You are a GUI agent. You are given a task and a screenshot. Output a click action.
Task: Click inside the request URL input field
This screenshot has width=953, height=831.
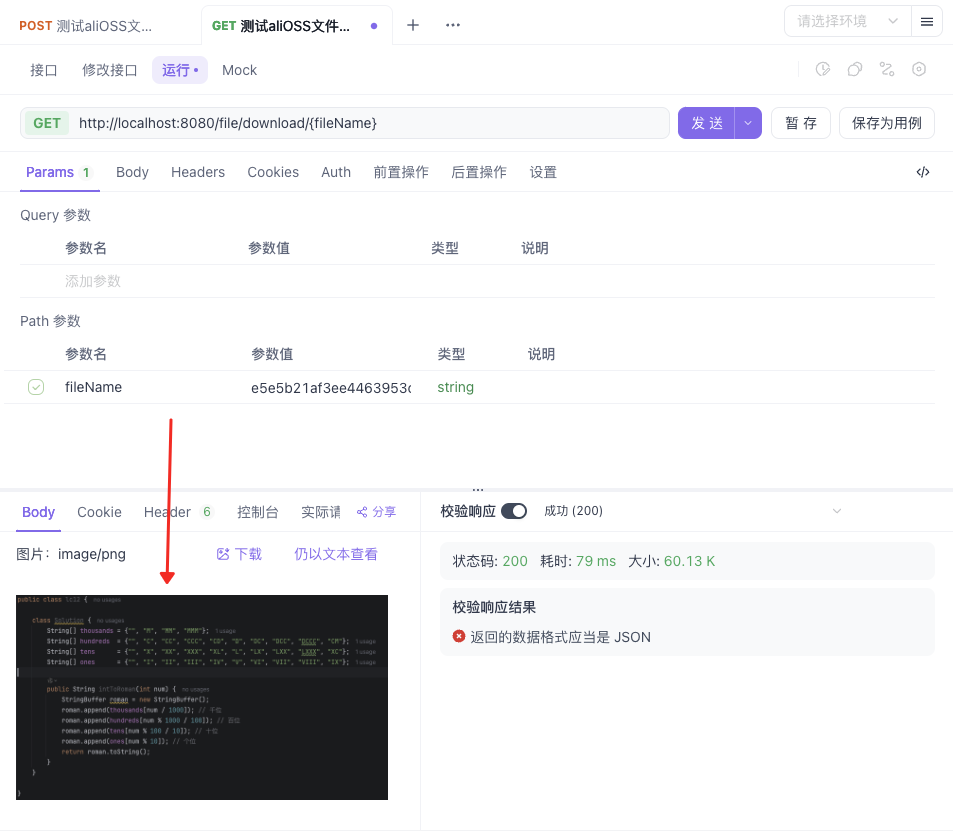tap(370, 122)
